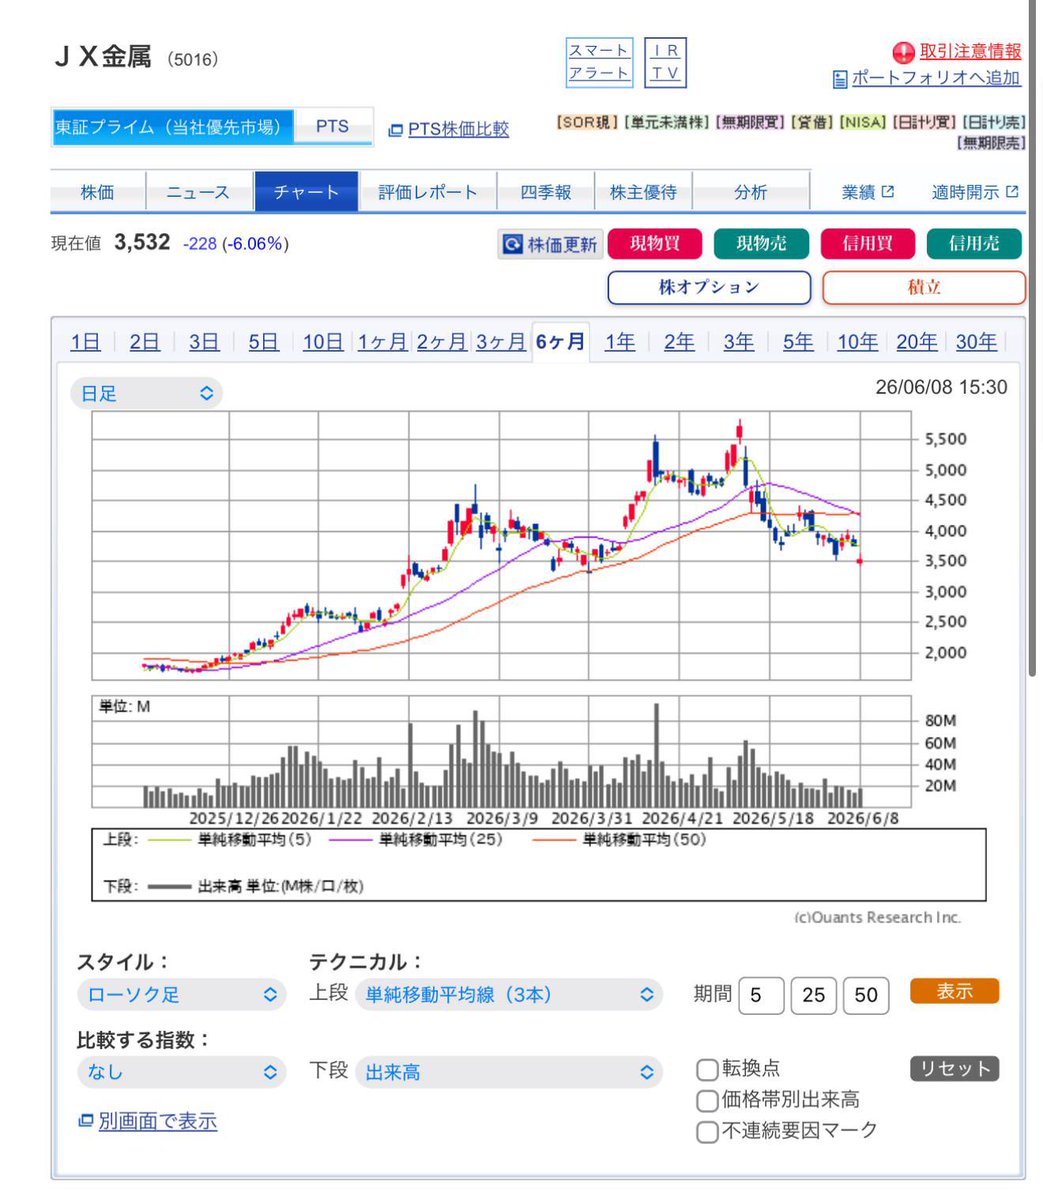Screen dimensions: 1043x1200
Task: Click the 期間 field containing 50
Action: [866, 995]
